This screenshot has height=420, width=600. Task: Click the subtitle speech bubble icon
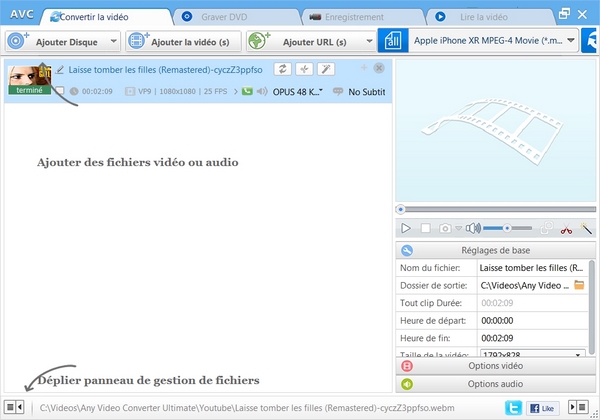pos(338,91)
